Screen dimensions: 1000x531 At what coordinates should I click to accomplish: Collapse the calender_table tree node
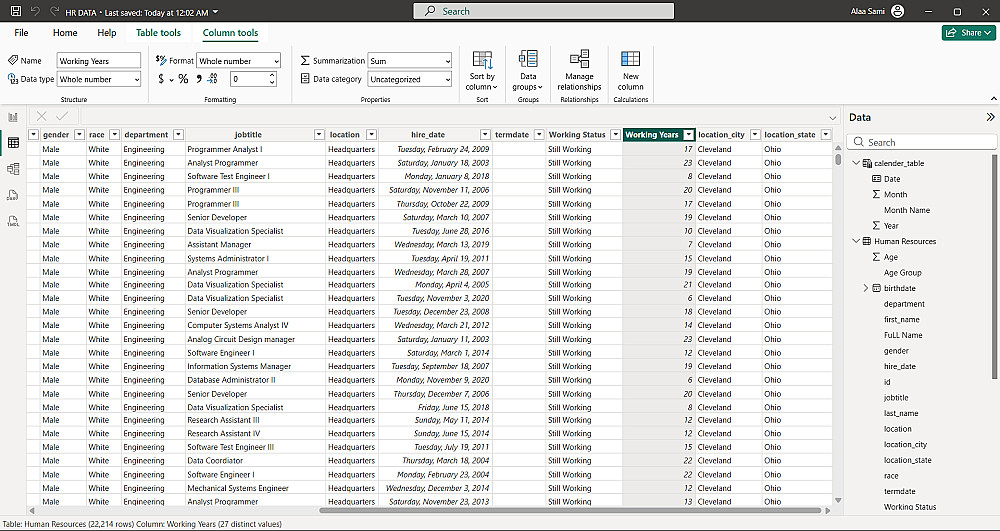tap(856, 163)
